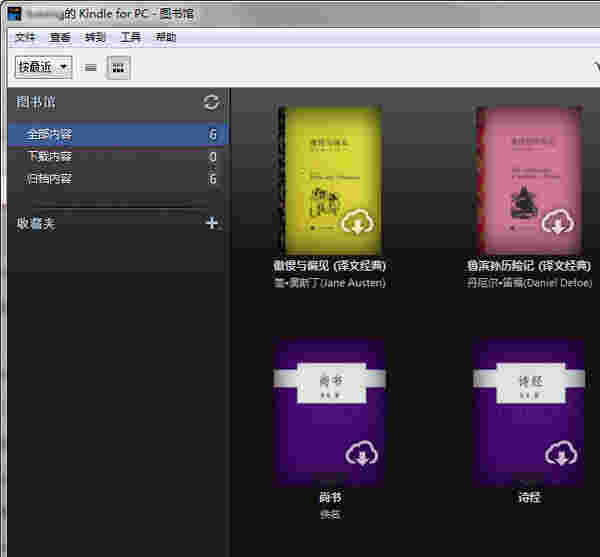
Task: Select 下载内容 in library sidebar
Action: [x=50, y=157]
